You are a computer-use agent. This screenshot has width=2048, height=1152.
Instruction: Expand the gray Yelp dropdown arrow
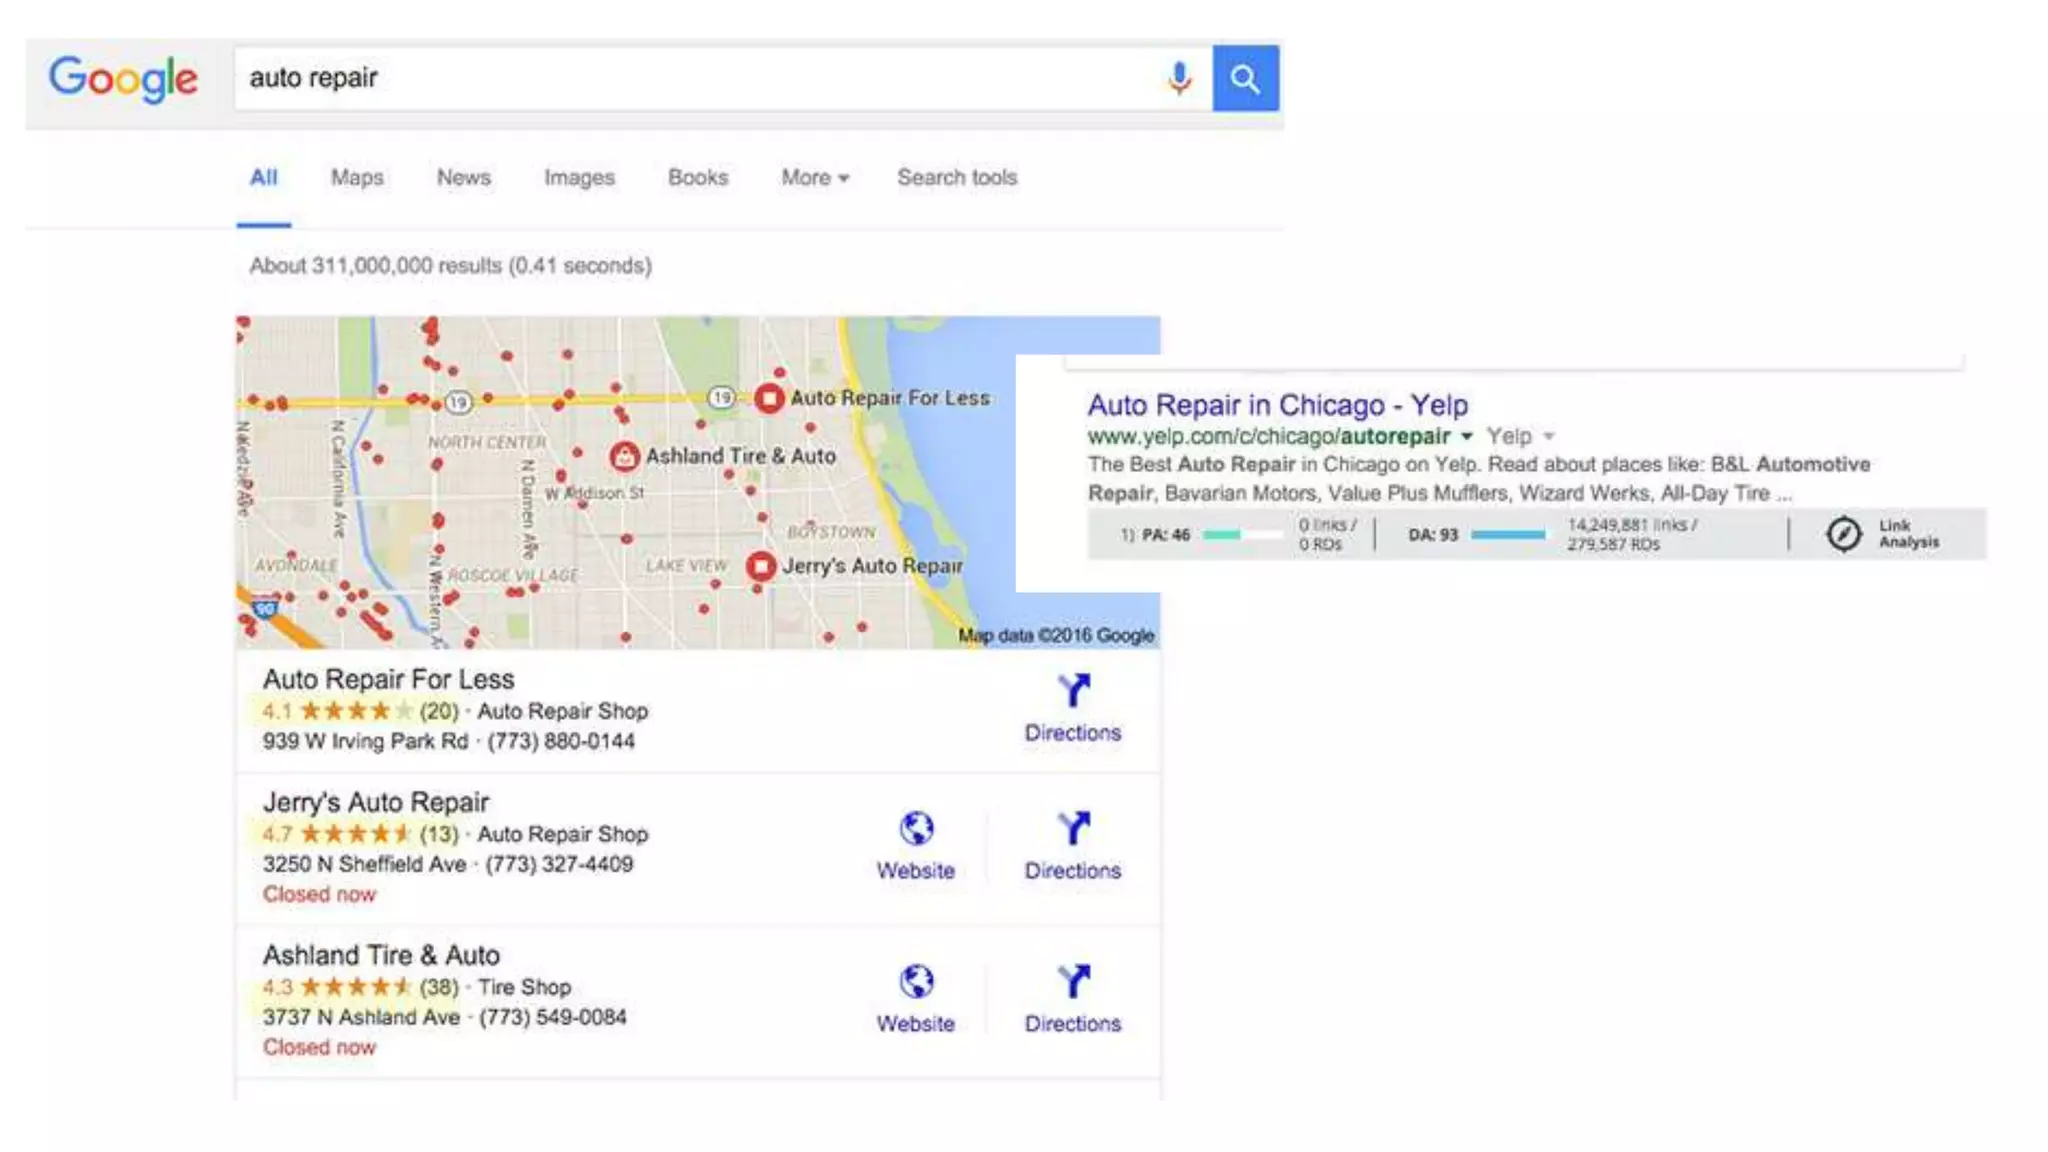pyautogui.click(x=1549, y=436)
